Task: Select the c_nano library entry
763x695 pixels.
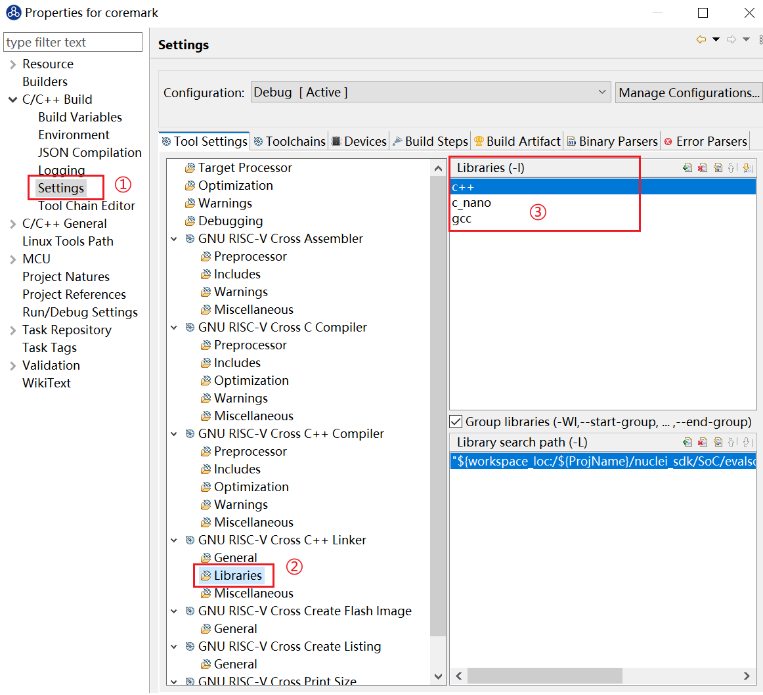Action: 471,203
